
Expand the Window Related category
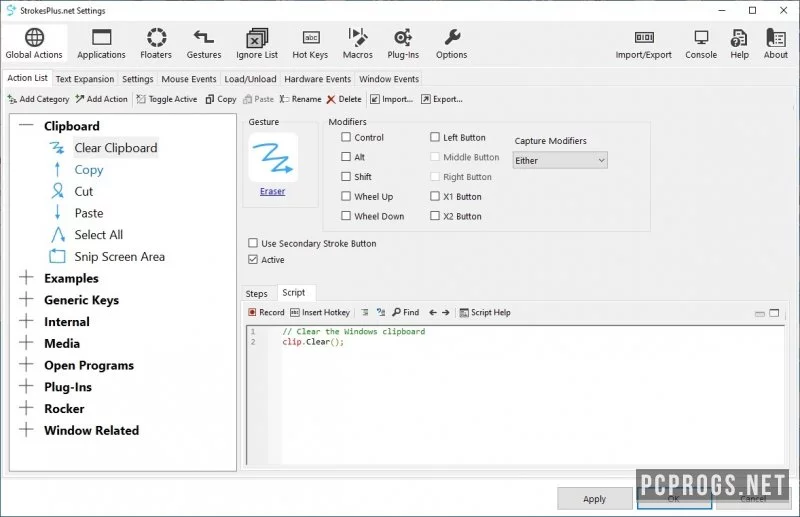[26, 430]
